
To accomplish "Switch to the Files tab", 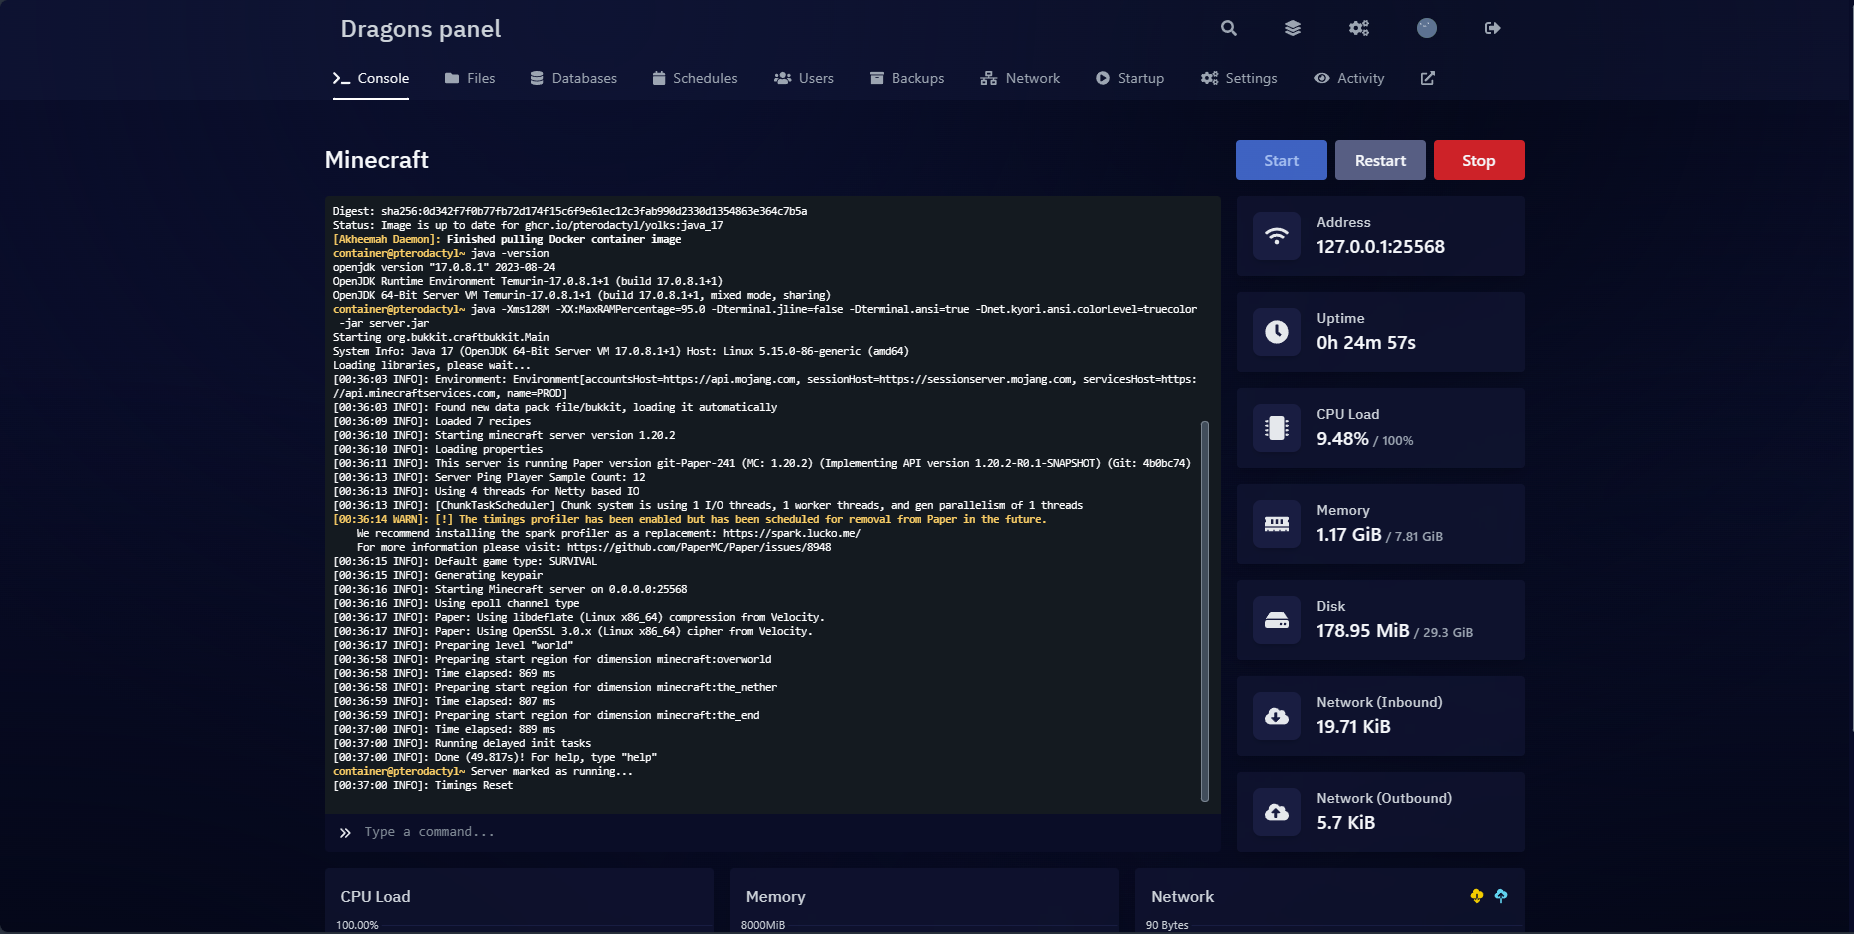I will tap(470, 78).
